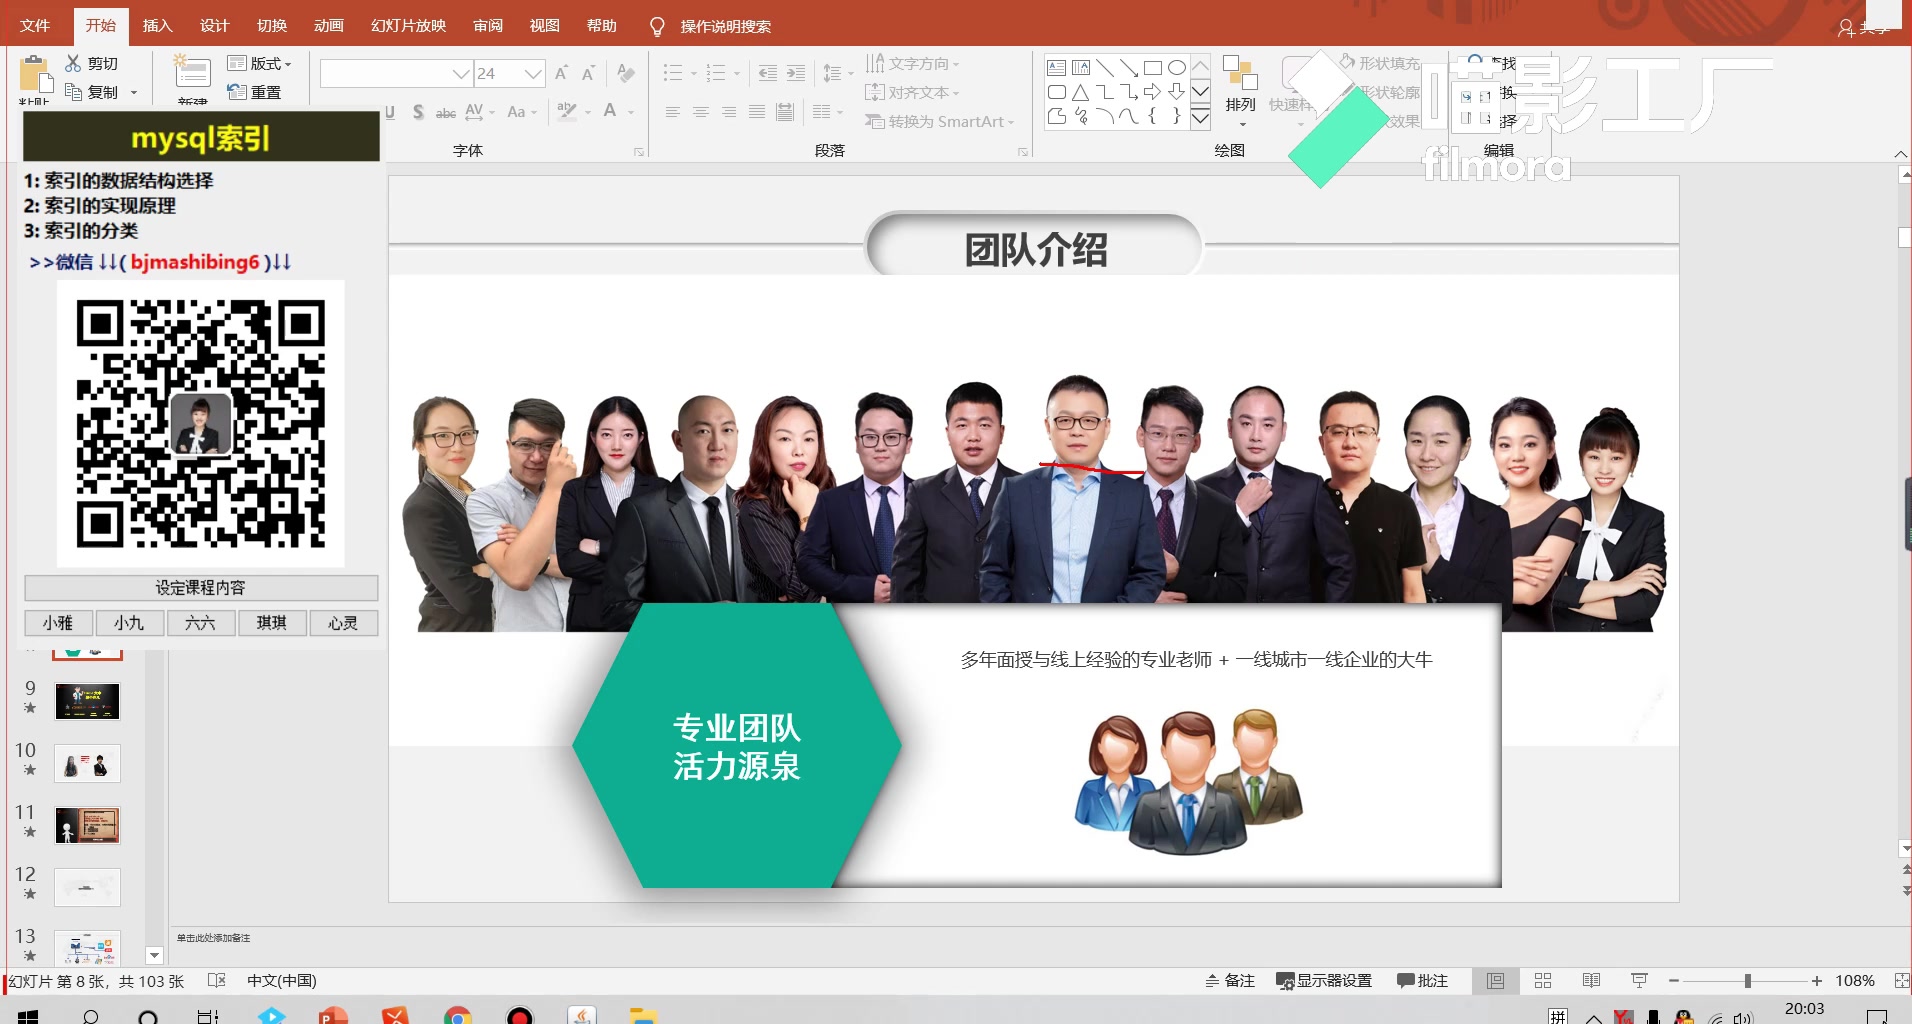Image resolution: width=1912 pixels, height=1024 pixels.
Task: Click the 小雅 button
Action: [x=58, y=623]
